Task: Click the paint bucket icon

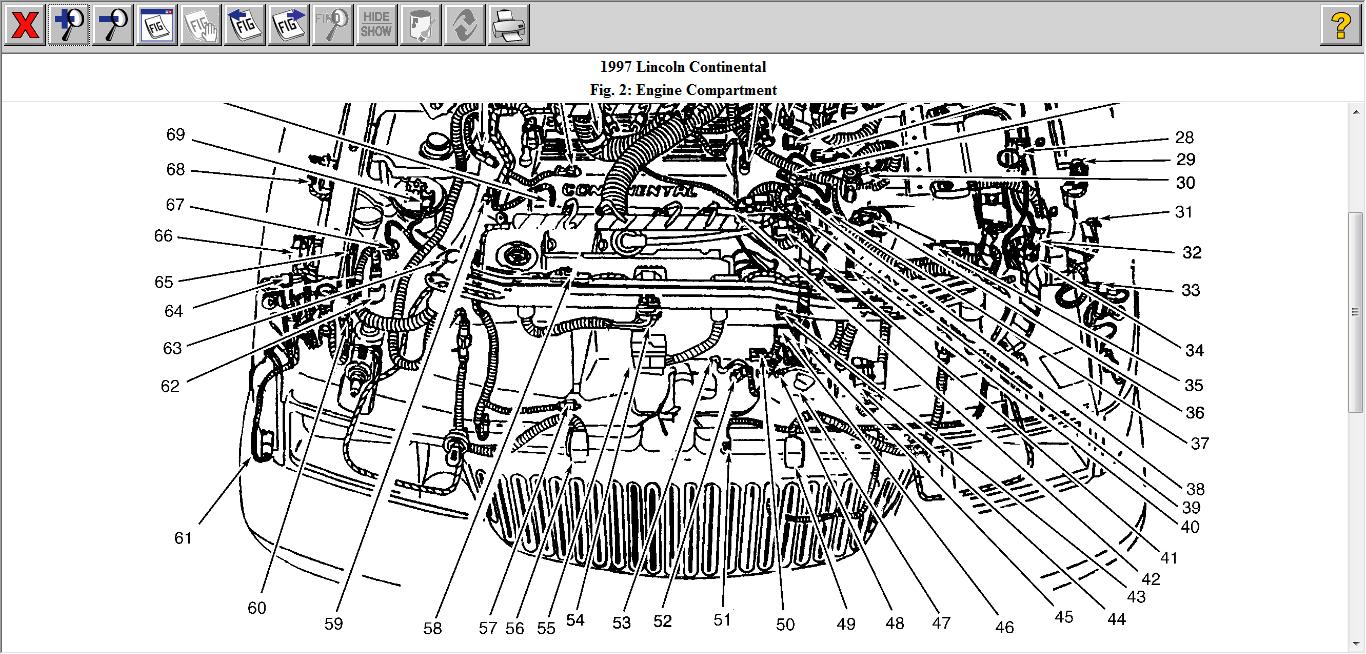Action: [x=420, y=25]
